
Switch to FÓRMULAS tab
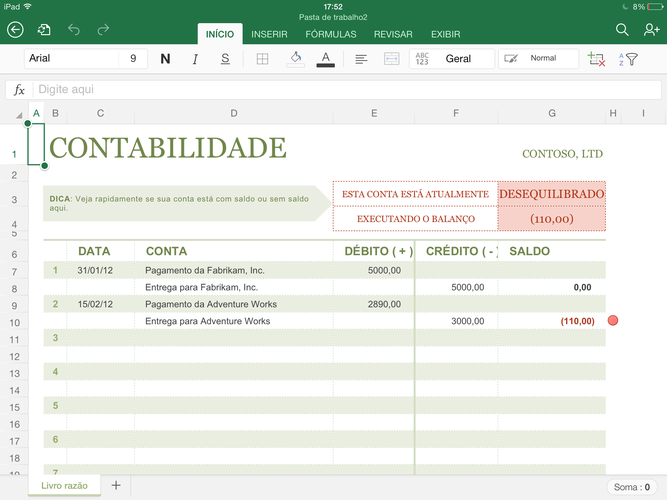(x=331, y=34)
